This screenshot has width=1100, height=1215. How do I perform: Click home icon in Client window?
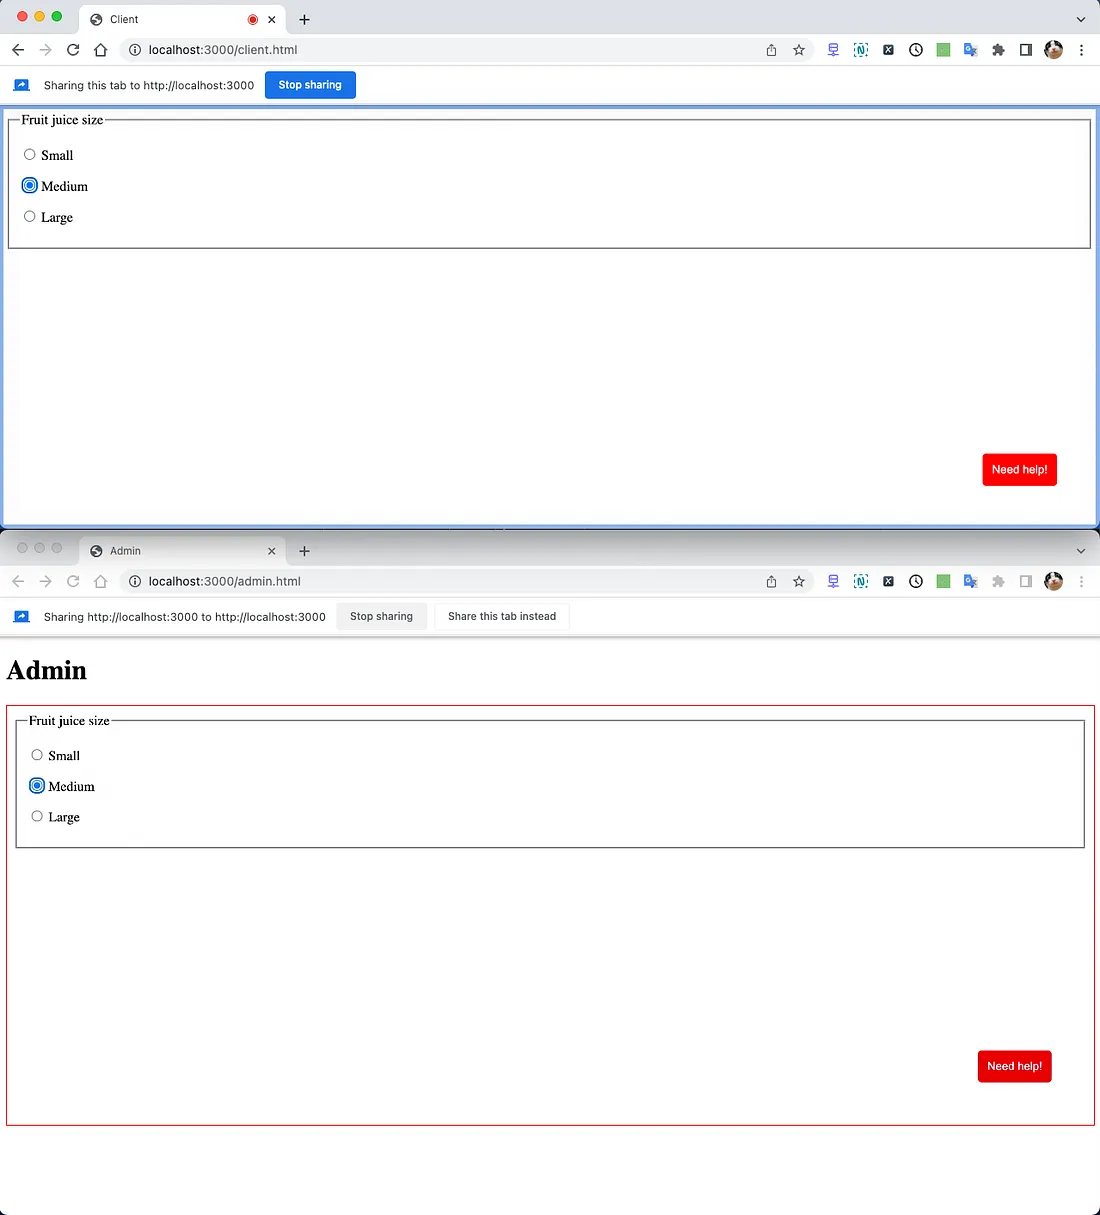point(100,50)
